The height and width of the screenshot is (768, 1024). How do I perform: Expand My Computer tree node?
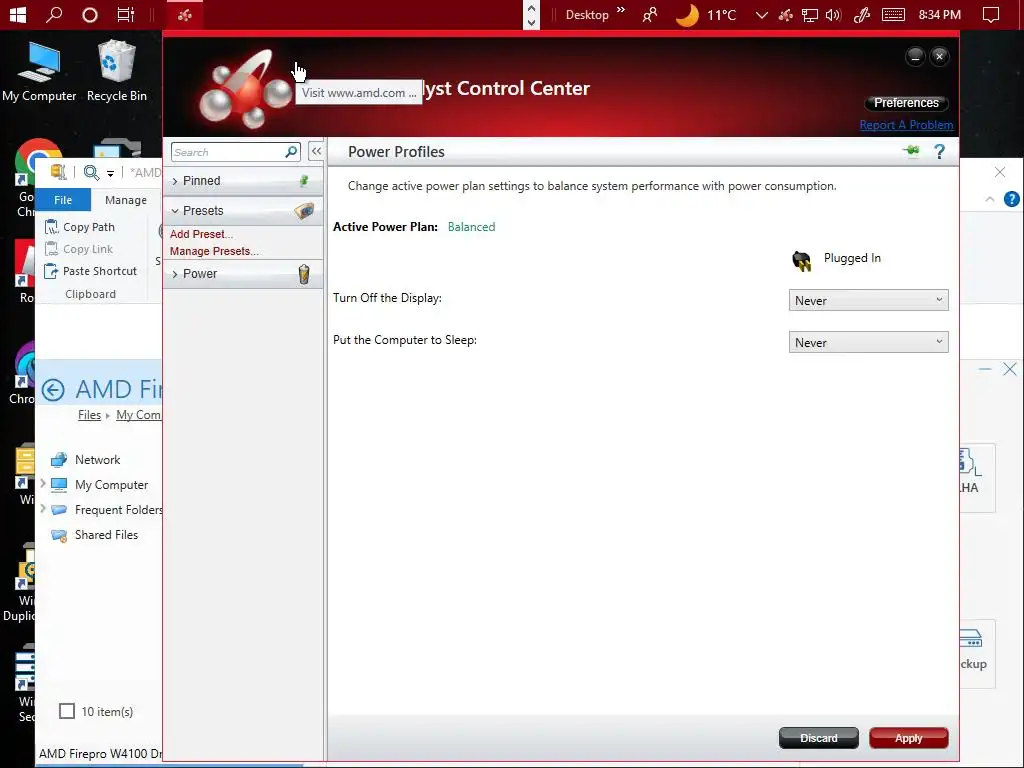pyautogui.click(x=42, y=484)
